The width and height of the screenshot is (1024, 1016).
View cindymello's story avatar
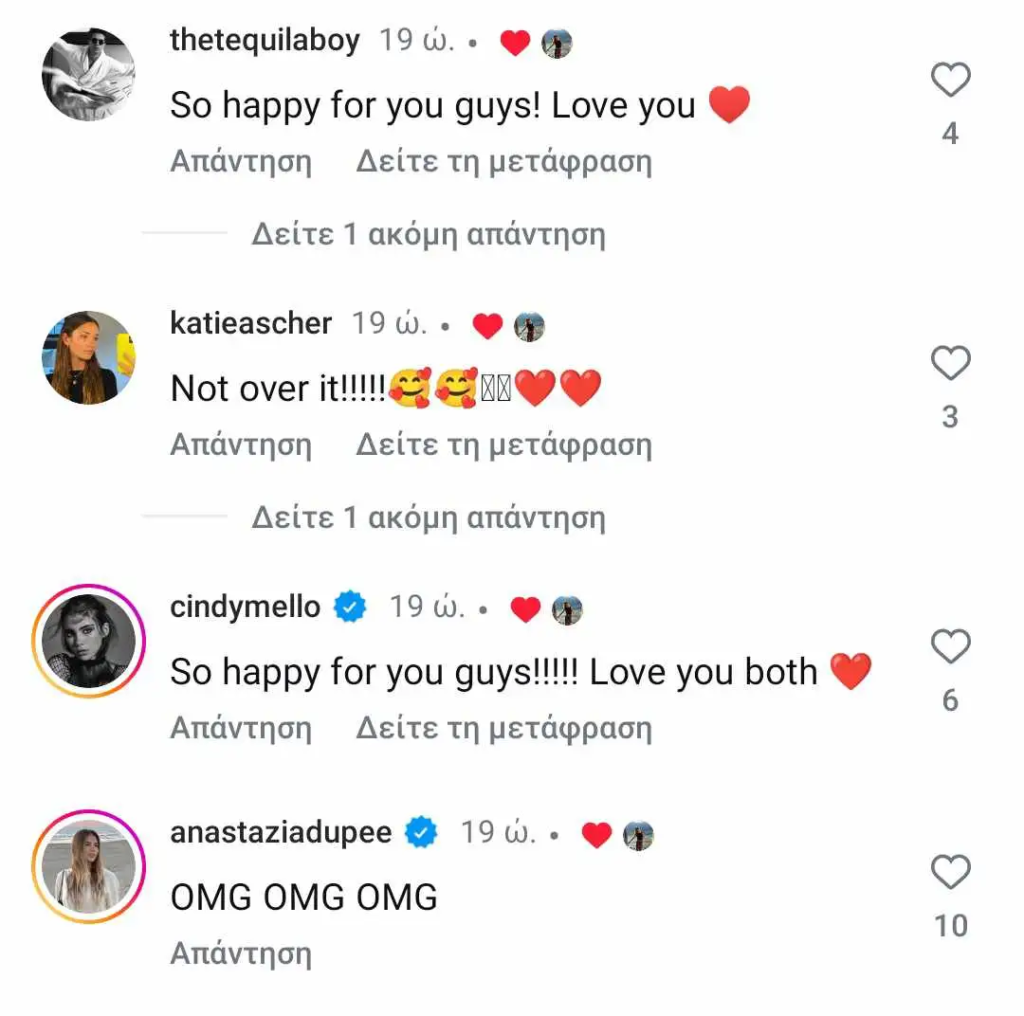pos(88,641)
